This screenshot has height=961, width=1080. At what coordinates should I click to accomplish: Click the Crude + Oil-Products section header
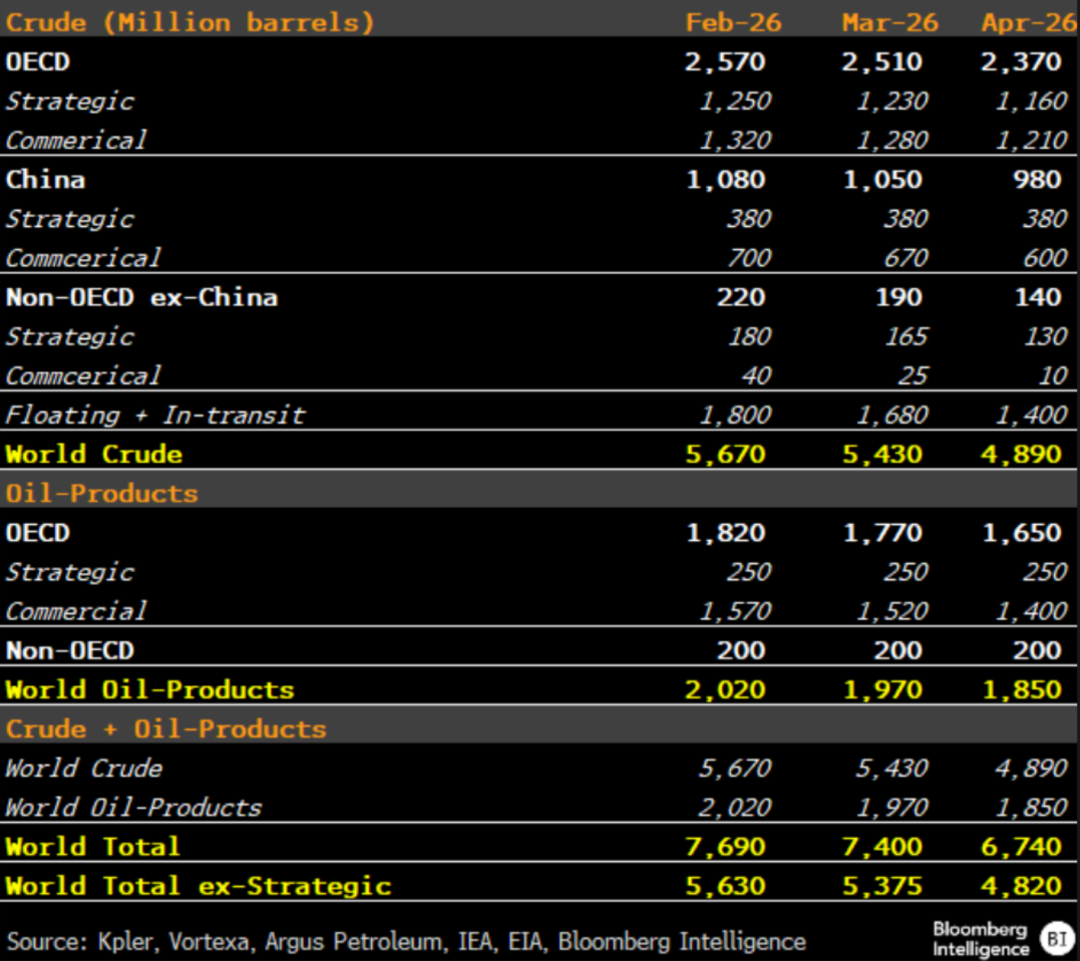pyautogui.click(x=166, y=729)
